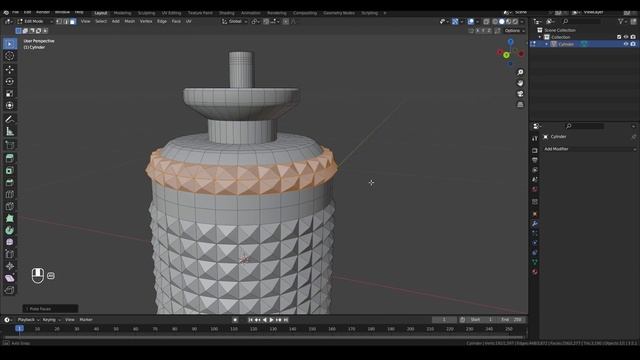Activate the combined Transform tool
The image size is (640, 360).
[10, 105]
